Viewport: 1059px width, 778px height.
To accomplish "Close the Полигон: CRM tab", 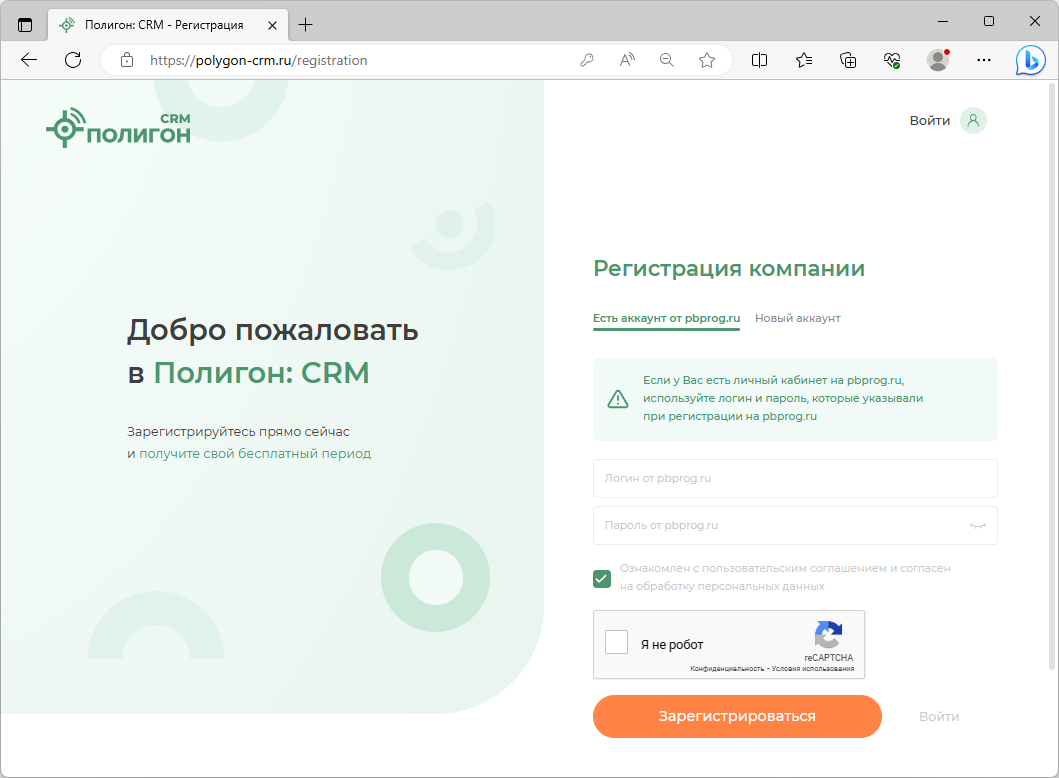I will (x=272, y=25).
